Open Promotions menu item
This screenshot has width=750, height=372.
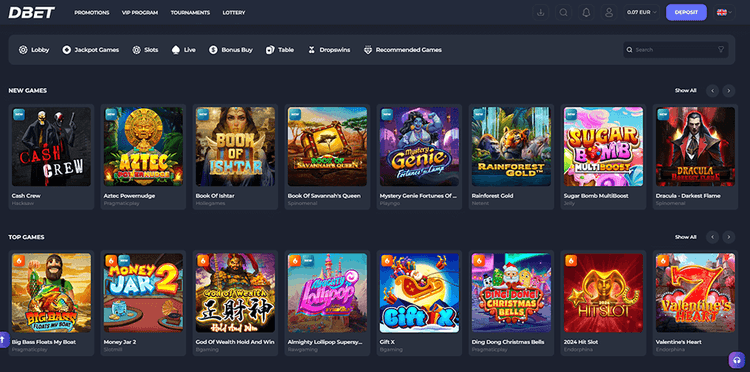pos(92,13)
